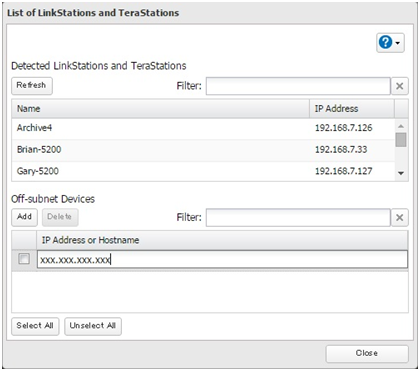Select the Gary-5200 row
Screen dimensions: 419x370
pos(203,171)
